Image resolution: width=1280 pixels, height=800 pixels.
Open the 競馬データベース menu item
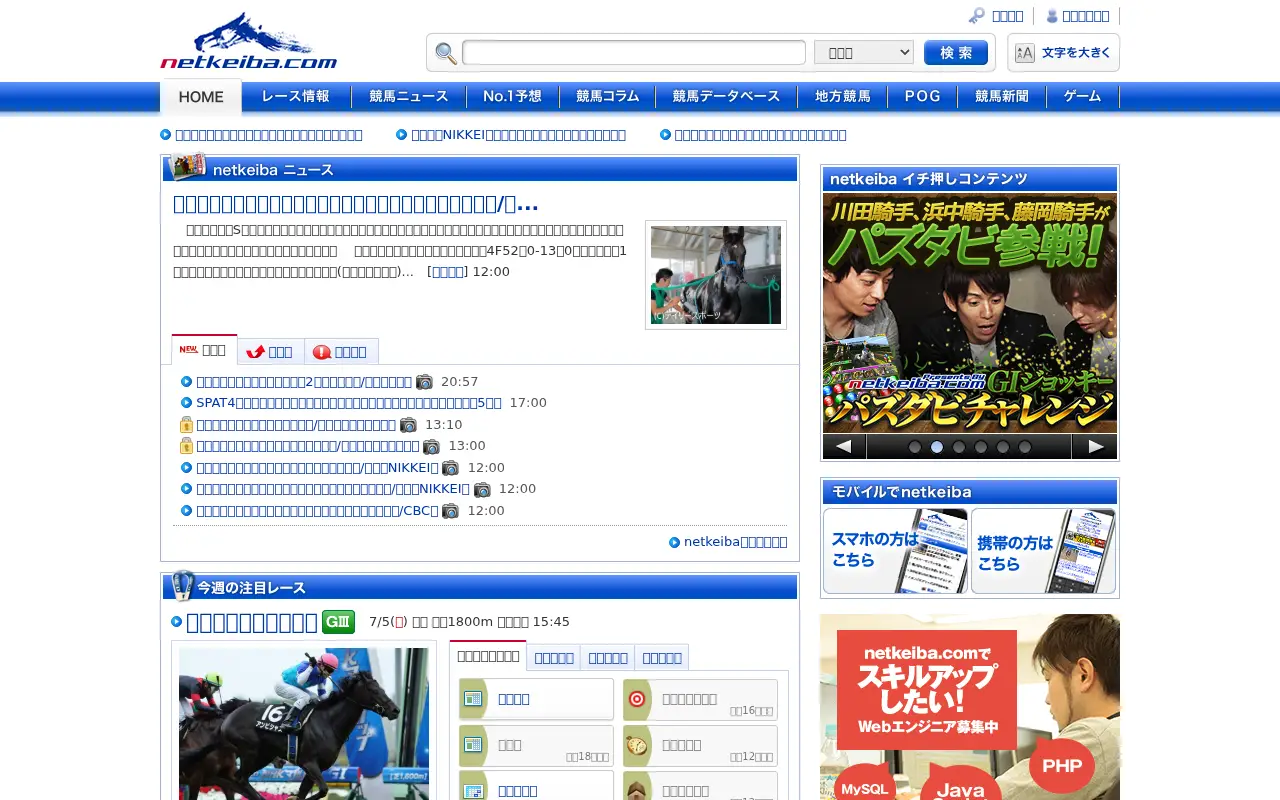pyautogui.click(x=726, y=97)
